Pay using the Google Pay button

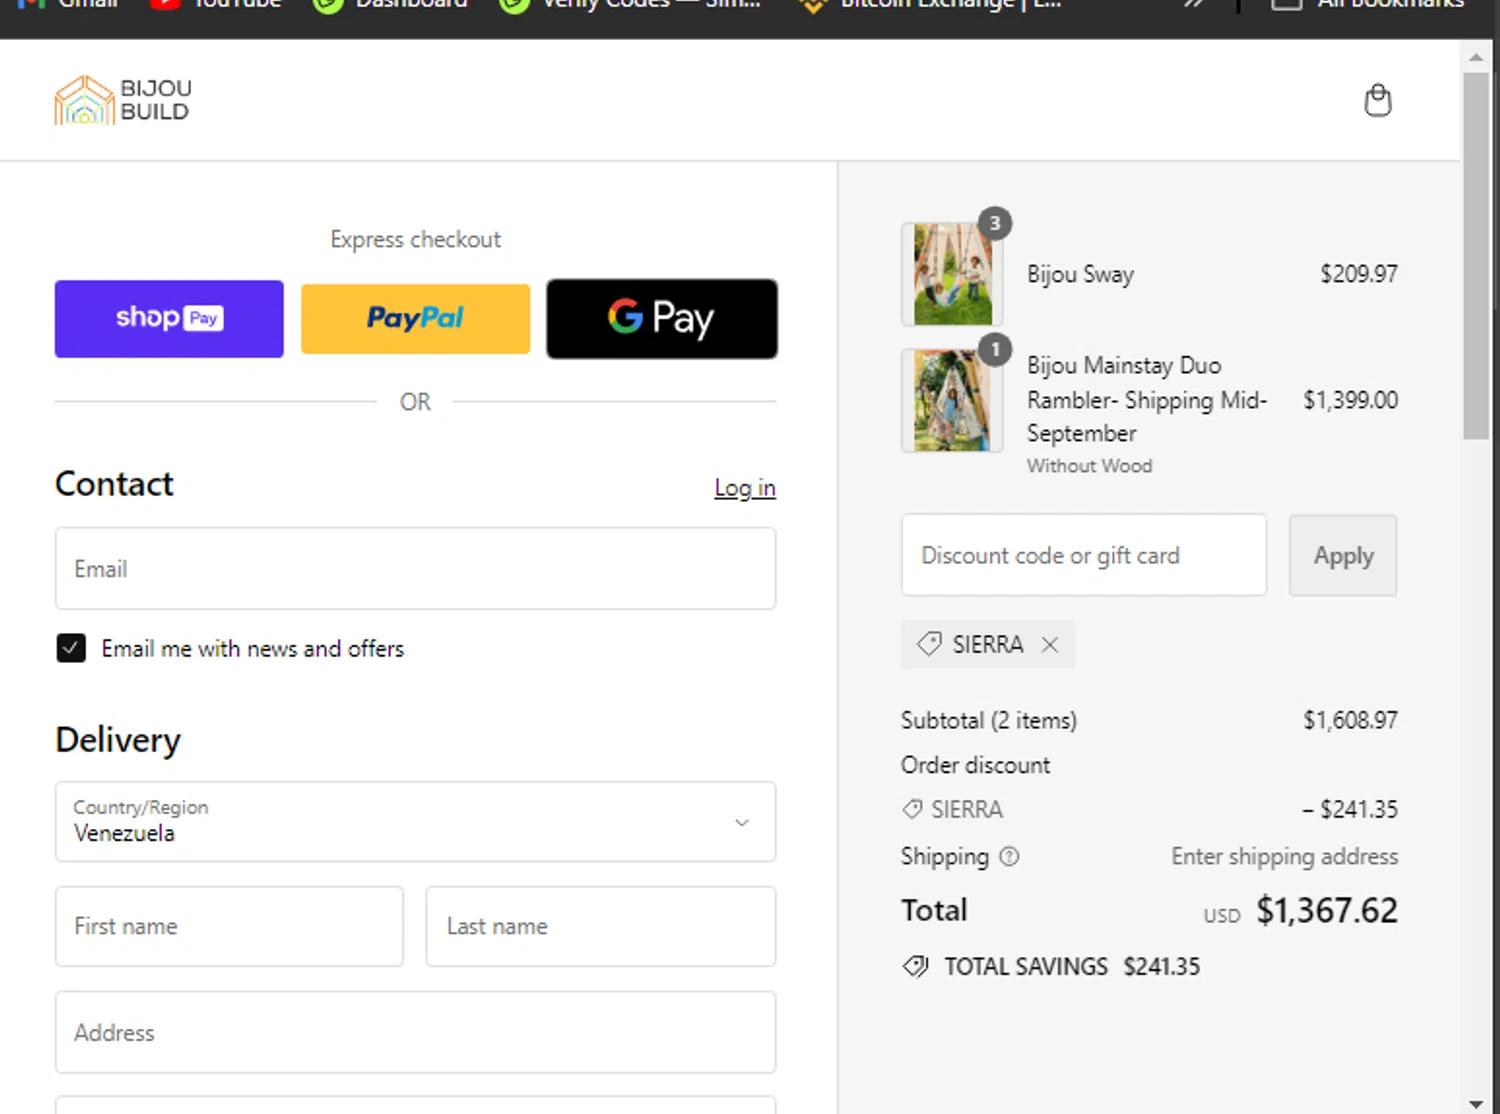[x=661, y=319]
